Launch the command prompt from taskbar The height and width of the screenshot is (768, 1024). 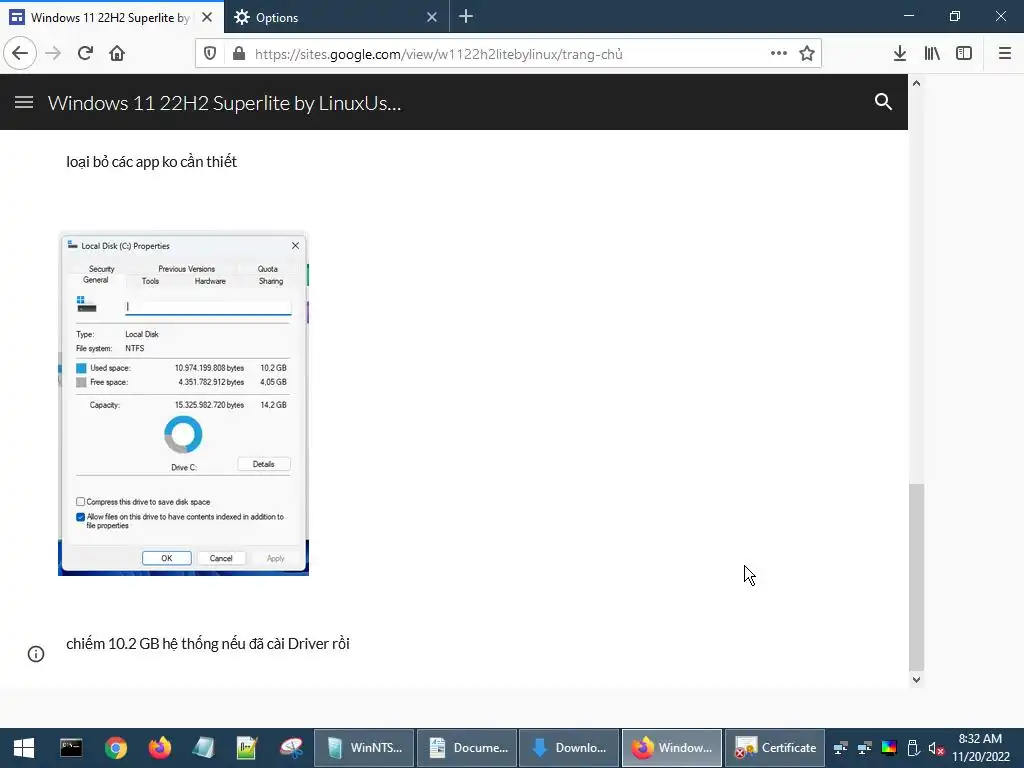click(x=71, y=748)
